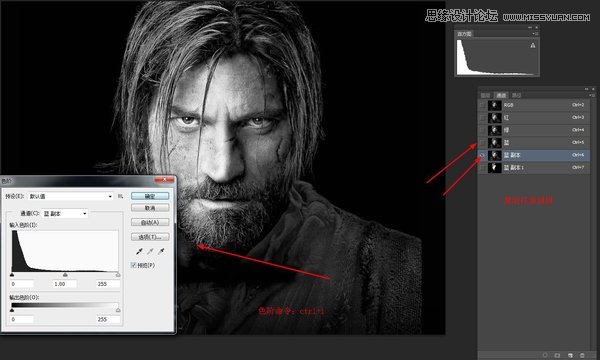Select the Green channel thumbnail
This screenshot has width=600, height=360.
coord(495,130)
